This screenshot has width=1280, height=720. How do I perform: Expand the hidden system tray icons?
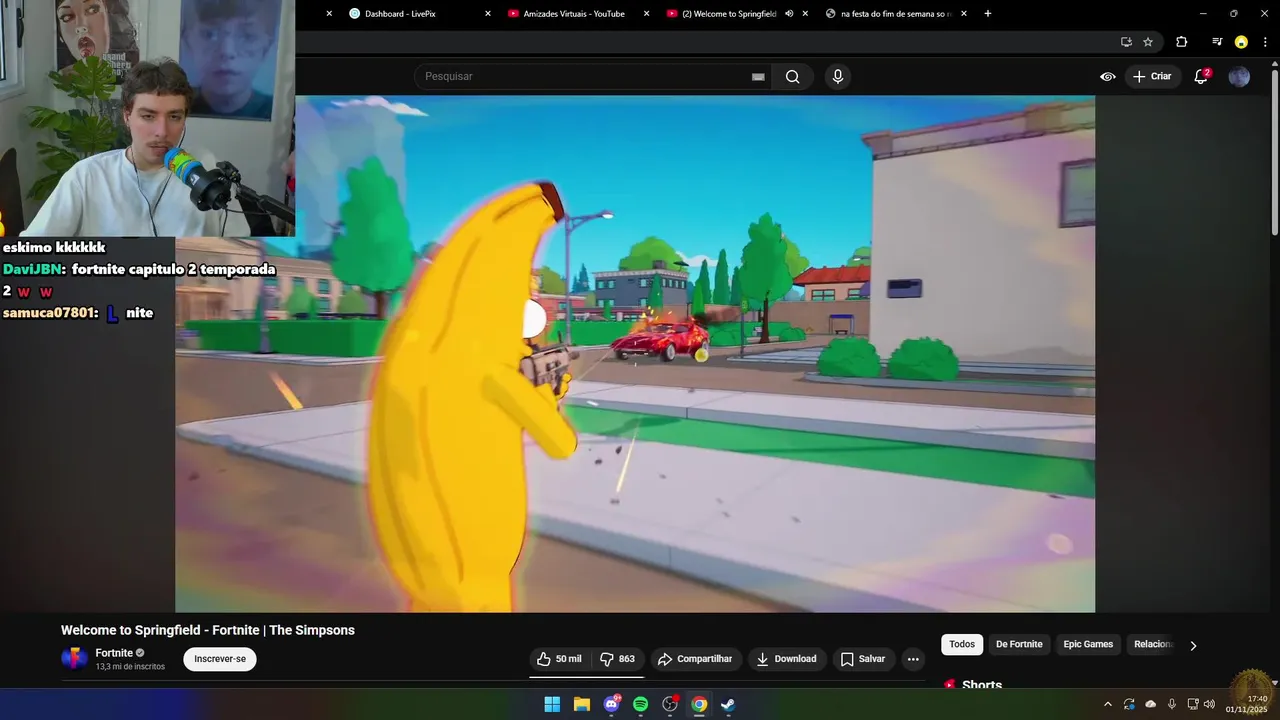(1107, 704)
